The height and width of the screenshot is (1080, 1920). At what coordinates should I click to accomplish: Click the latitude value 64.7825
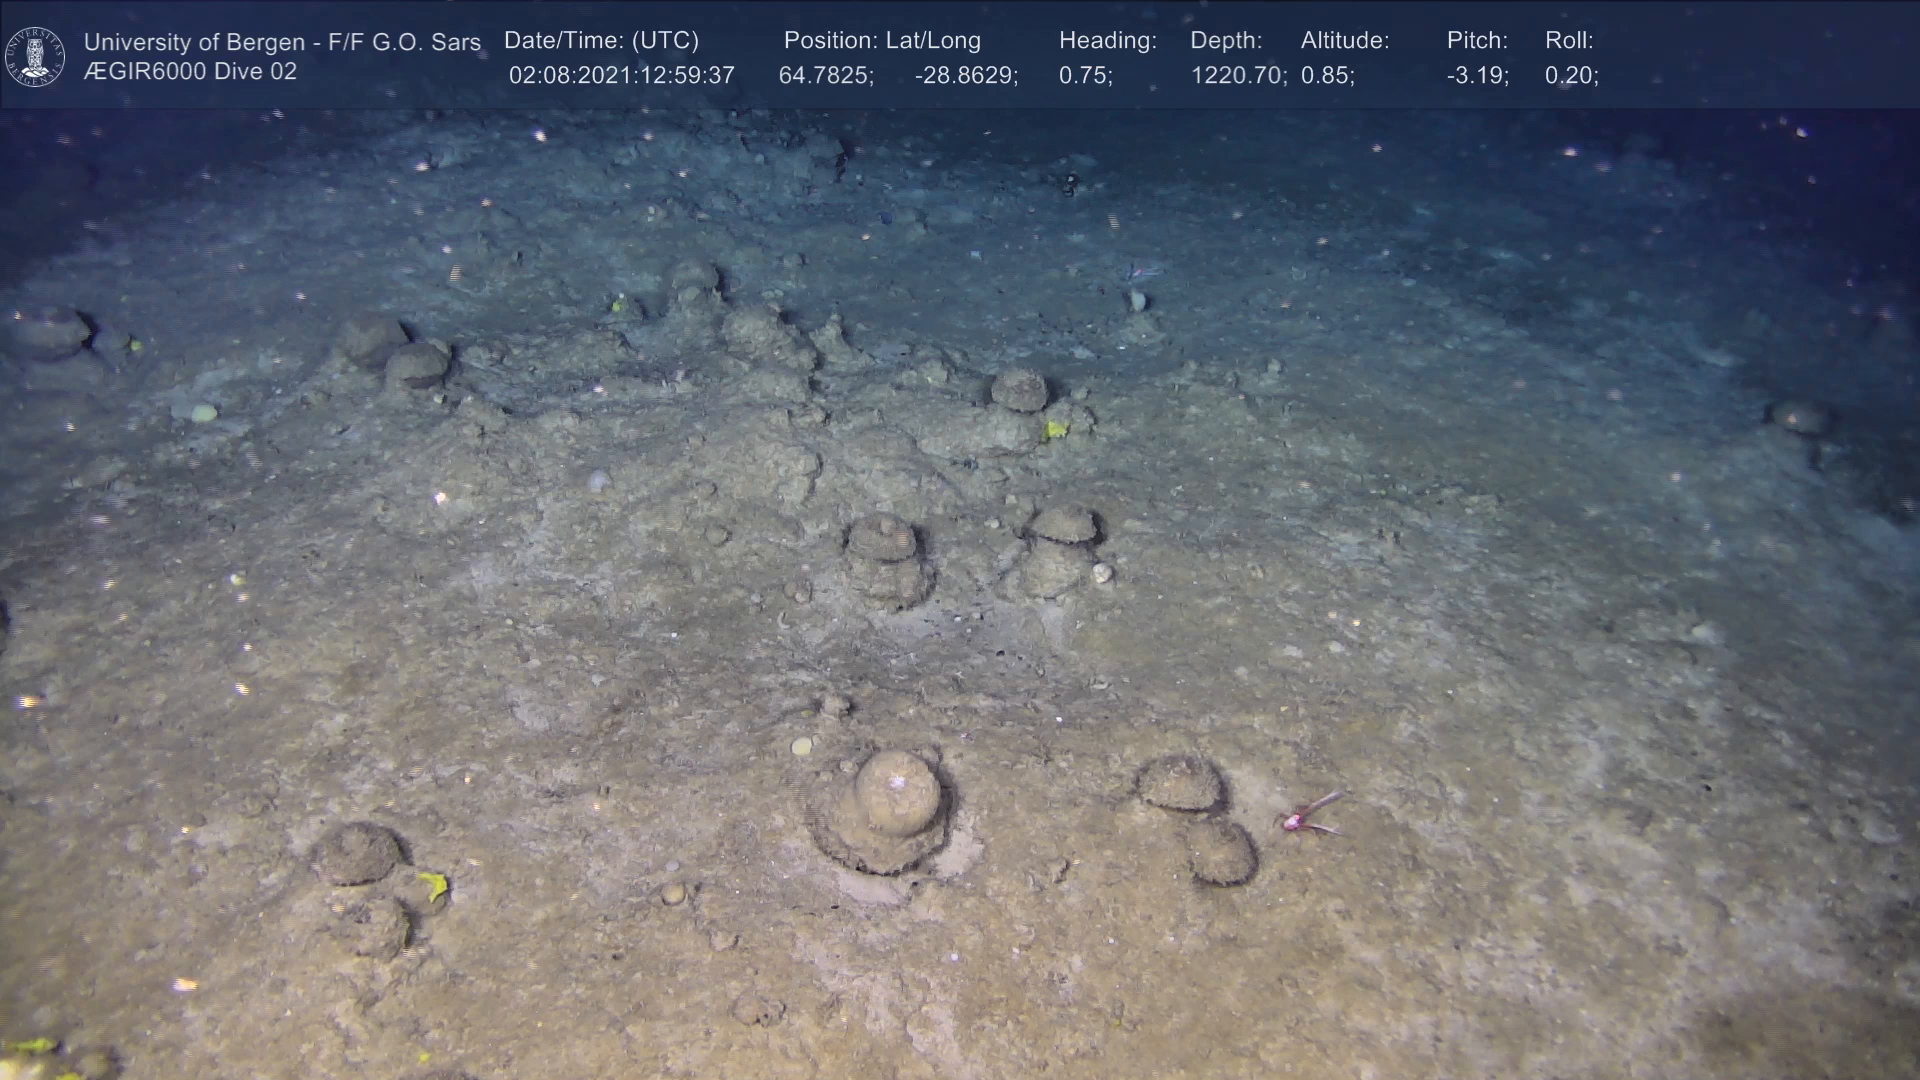pyautogui.click(x=825, y=76)
